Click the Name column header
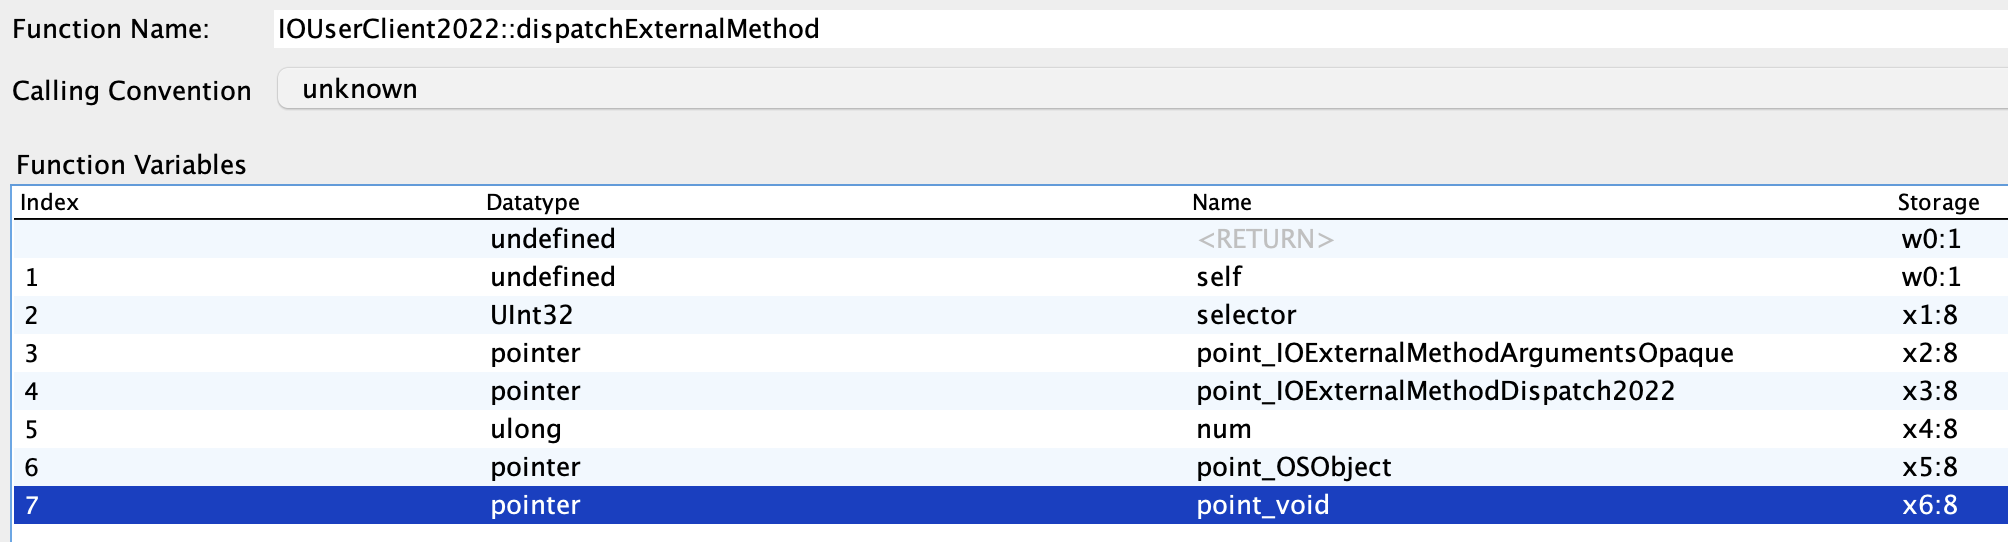The height and width of the screenshot is (542, 2008). click(1222, 202)
